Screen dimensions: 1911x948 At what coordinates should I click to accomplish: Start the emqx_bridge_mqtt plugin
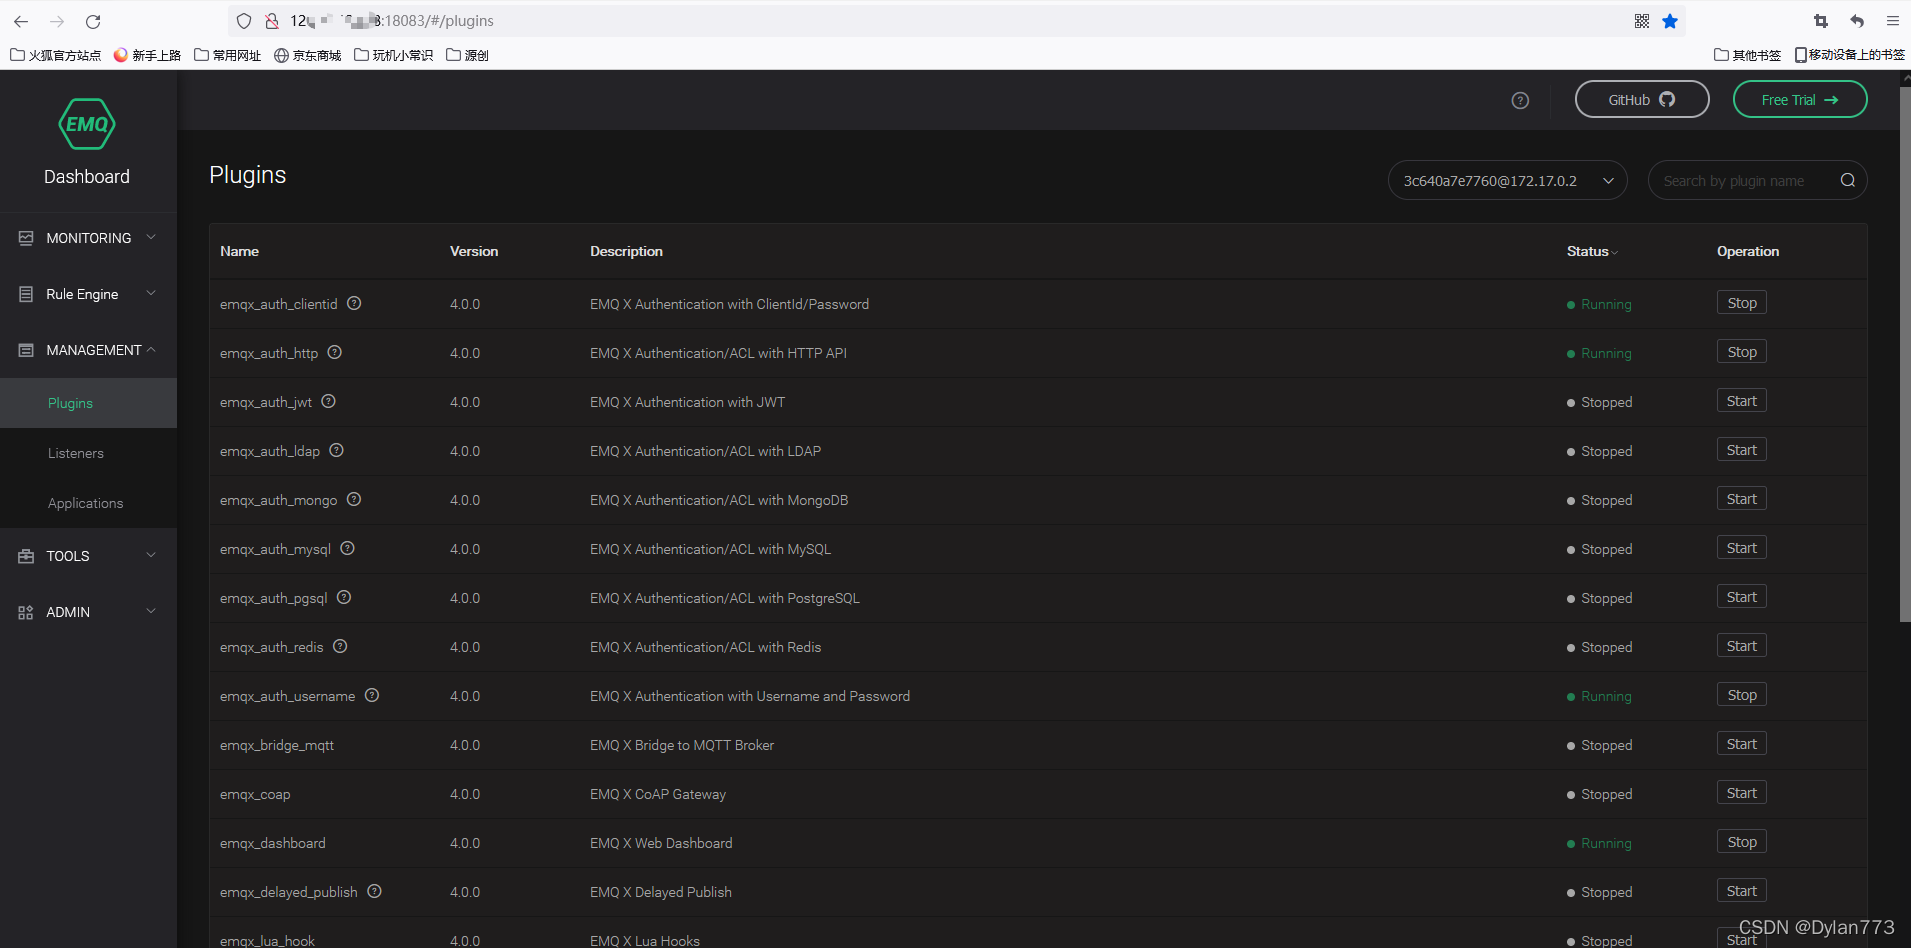pyautogui.click(x=1742, y=744)
